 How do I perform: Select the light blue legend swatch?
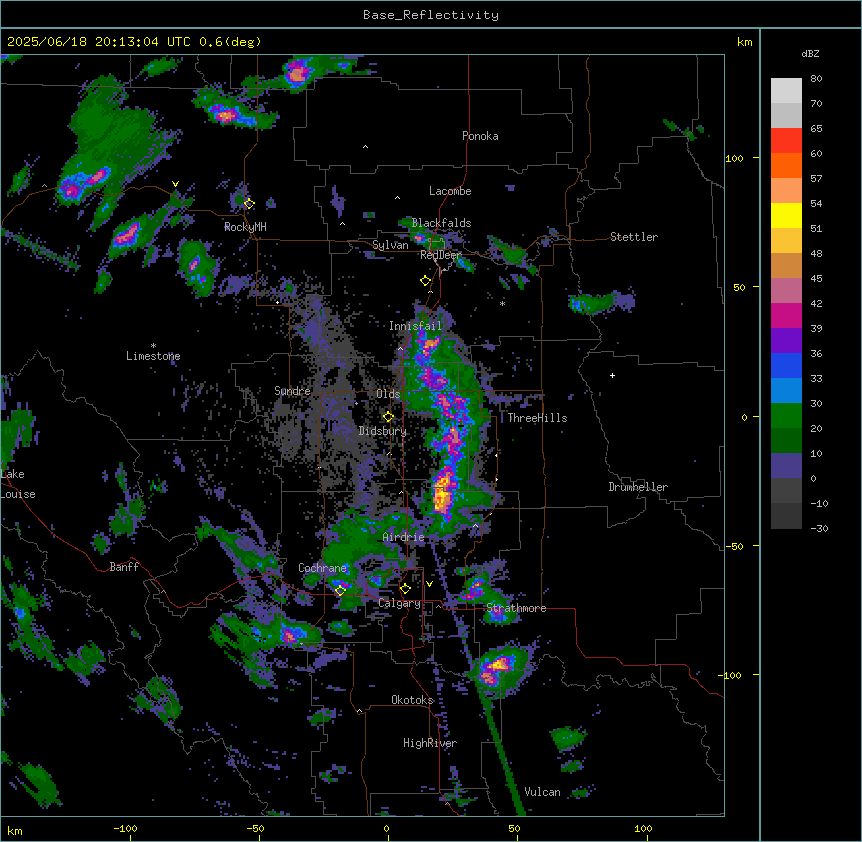pos(786,391)
